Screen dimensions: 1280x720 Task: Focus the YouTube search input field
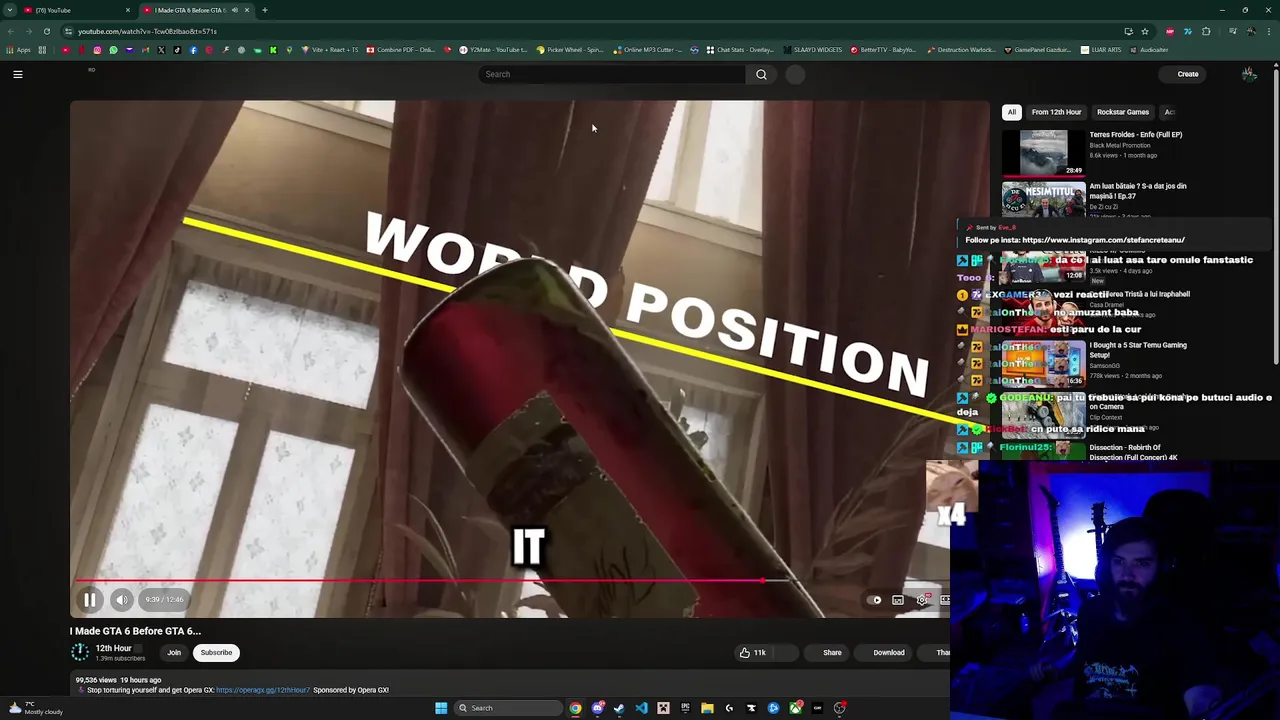click(x=612, y=74)
